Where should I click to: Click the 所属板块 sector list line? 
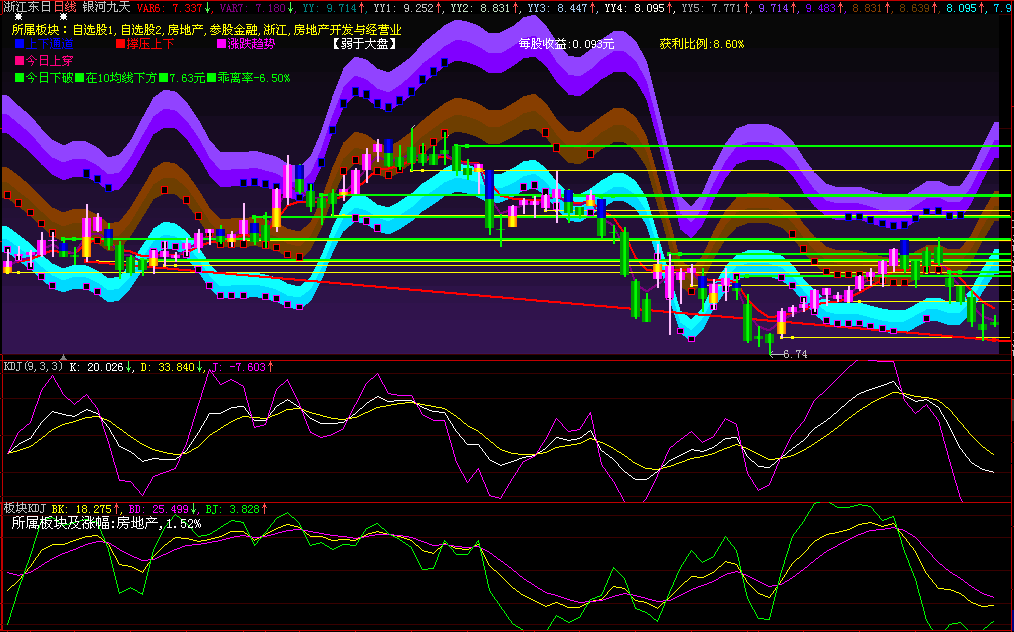pyautogui.click(x=207, y=30)
